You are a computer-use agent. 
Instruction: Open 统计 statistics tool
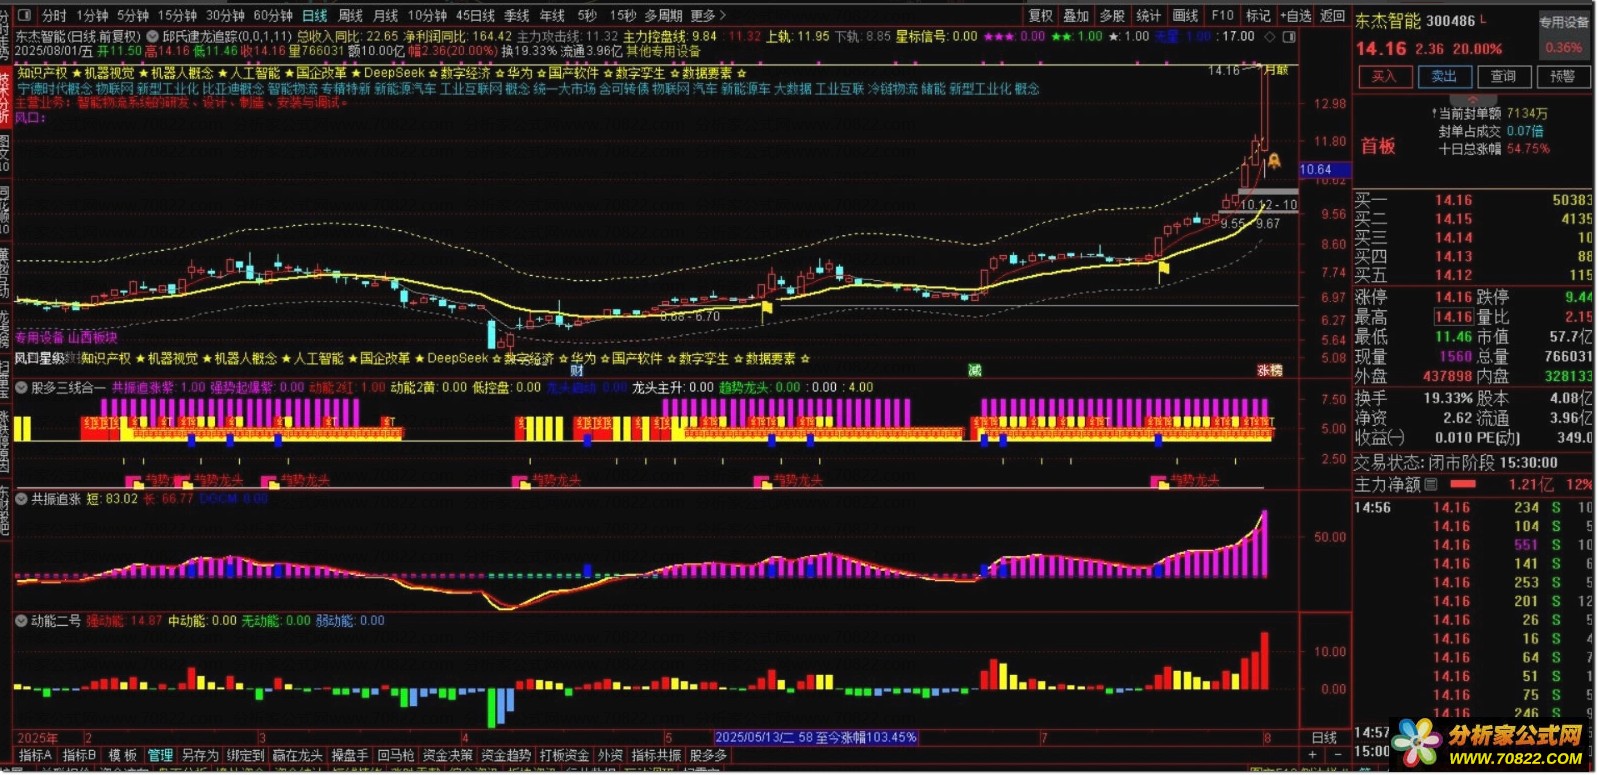coord(1148,15)
